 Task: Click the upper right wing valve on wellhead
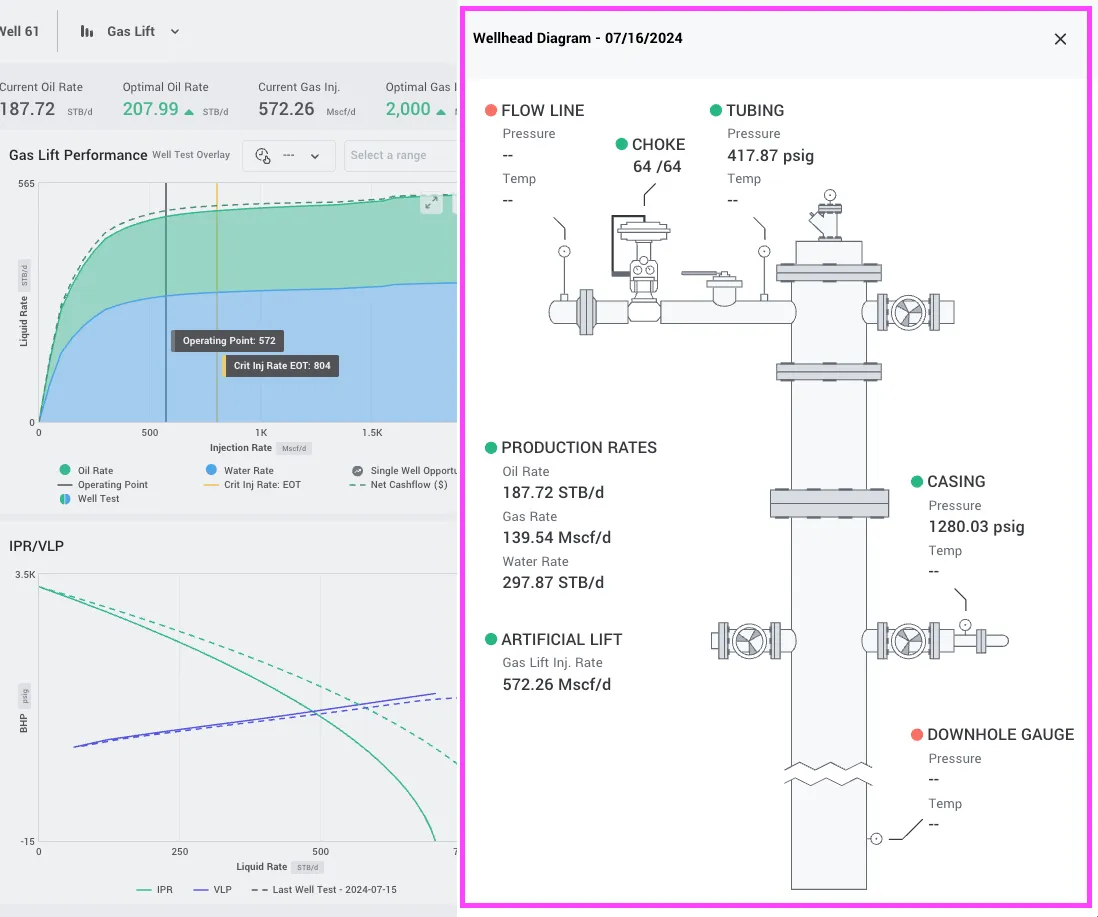pos(908,312)
